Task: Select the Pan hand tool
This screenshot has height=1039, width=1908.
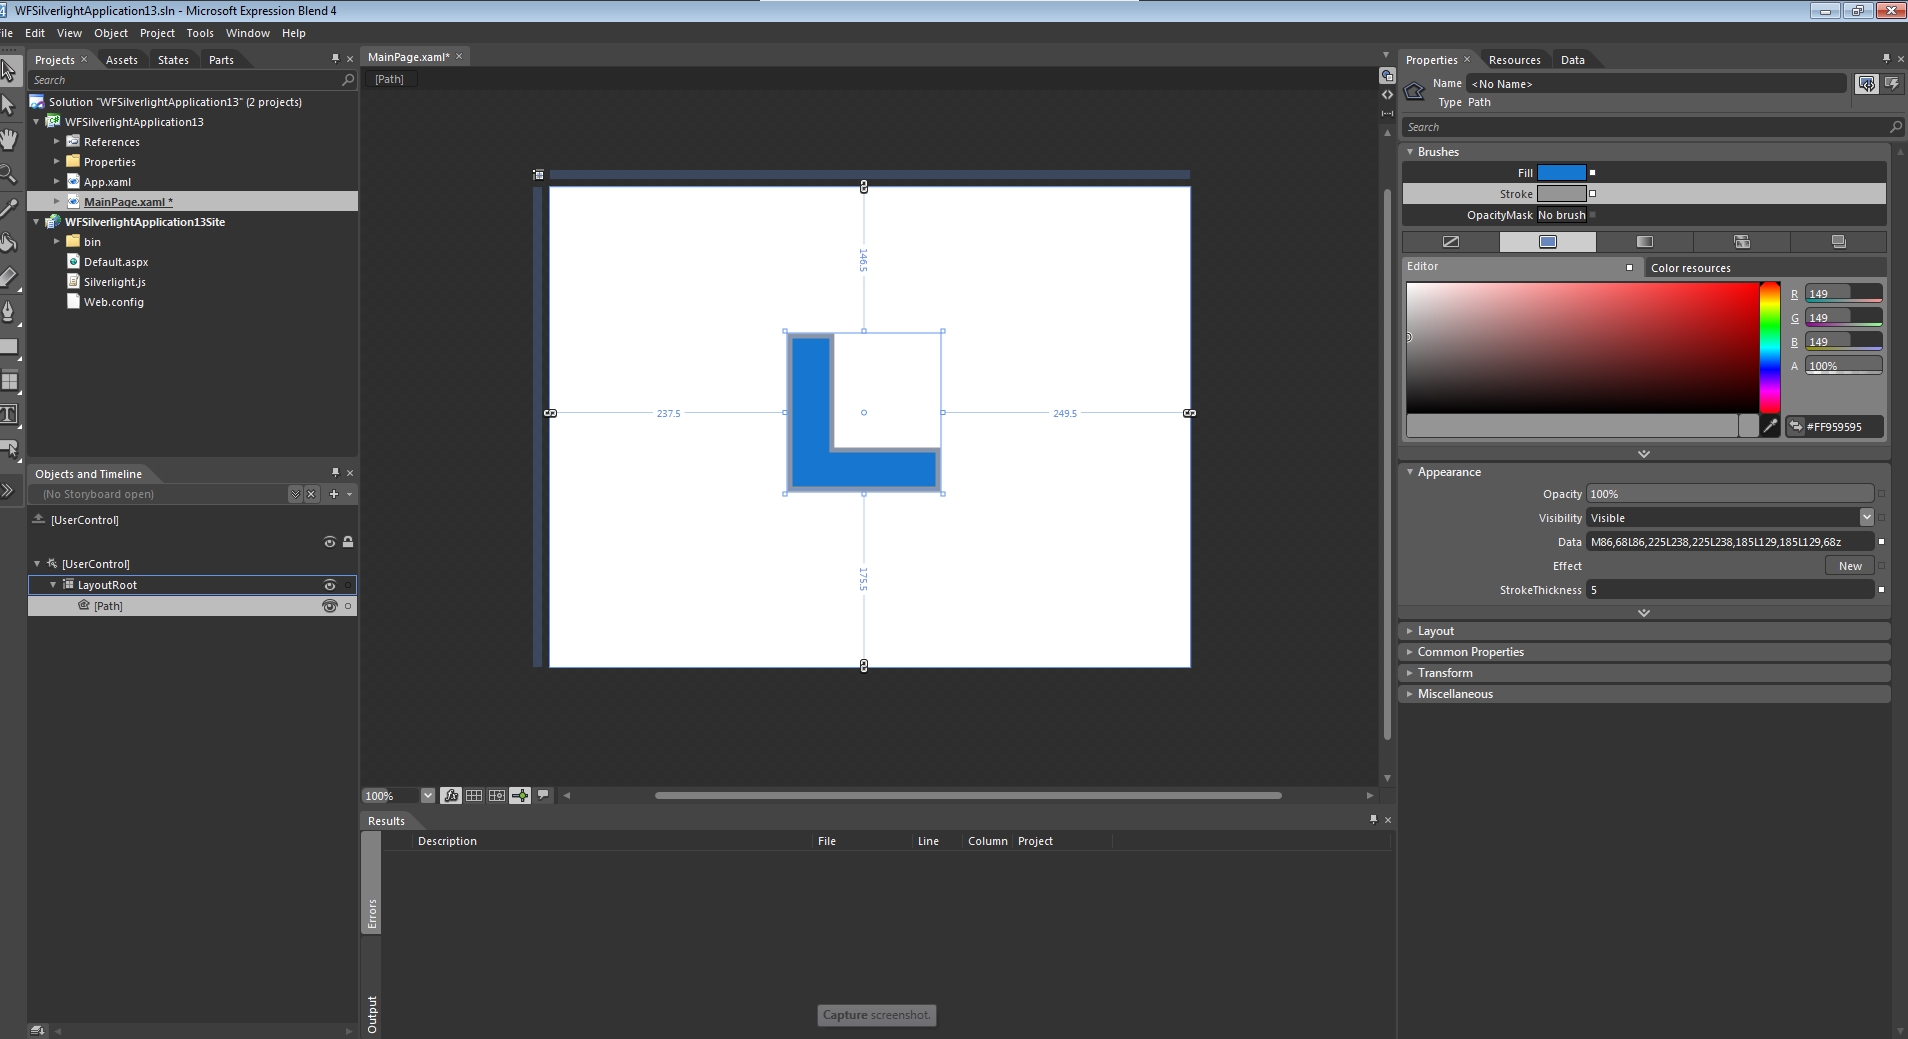Action: tap(8, 139)
